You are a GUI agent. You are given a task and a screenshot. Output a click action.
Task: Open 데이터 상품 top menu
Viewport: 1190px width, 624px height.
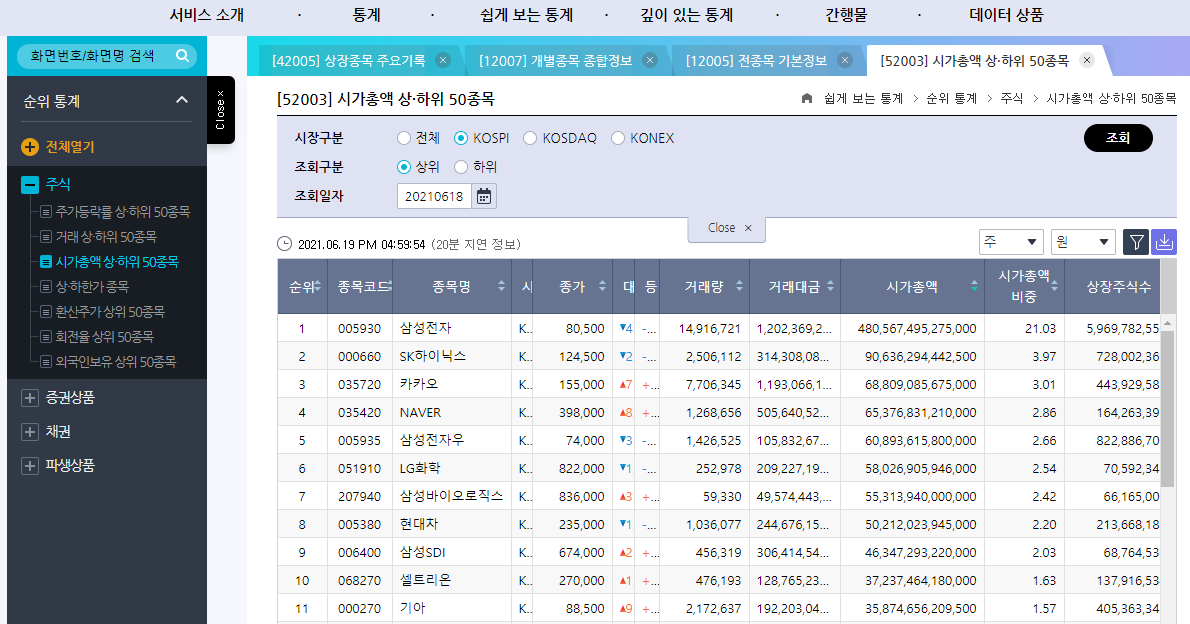(1006, 15)
